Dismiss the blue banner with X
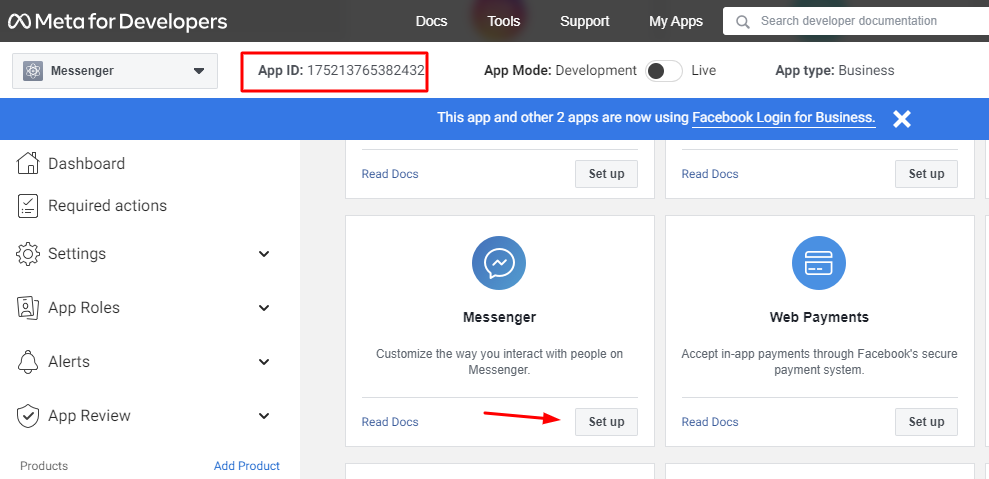The image size is (989, 479). pyautogui.click(x=902, y=119)
